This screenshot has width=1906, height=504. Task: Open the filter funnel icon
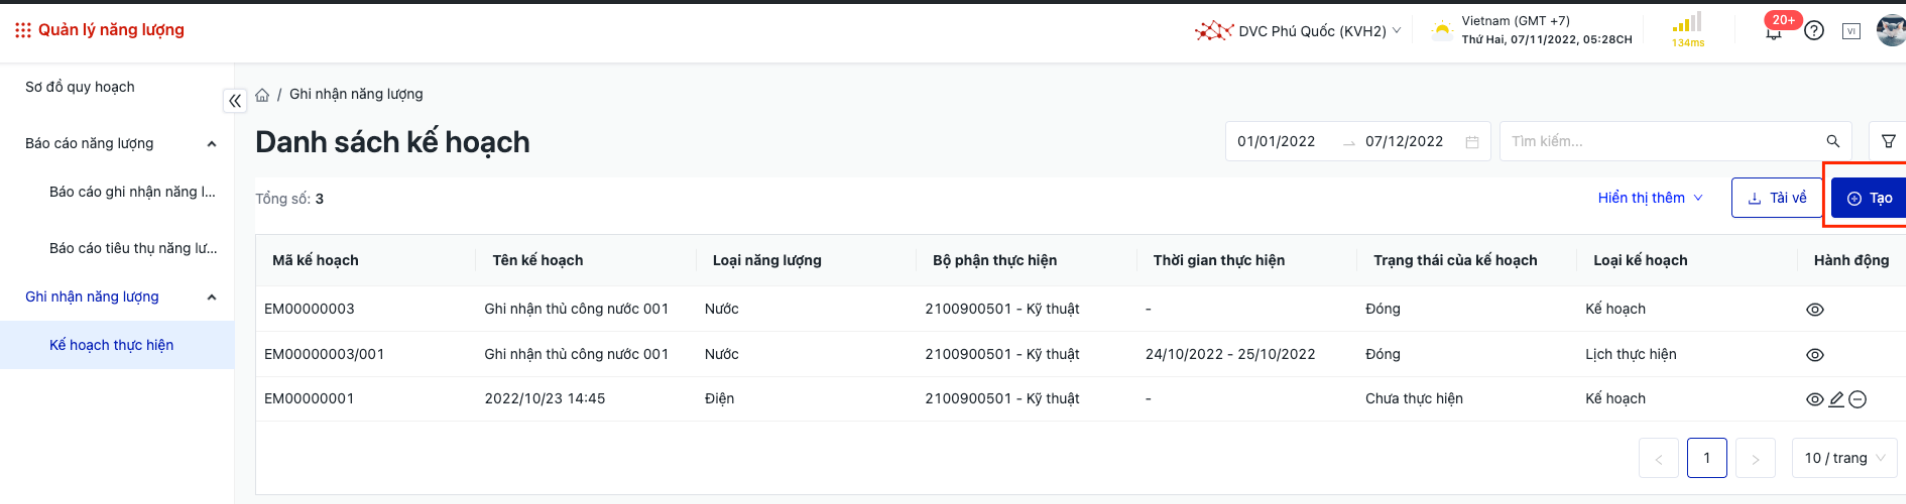[1888, 142]
